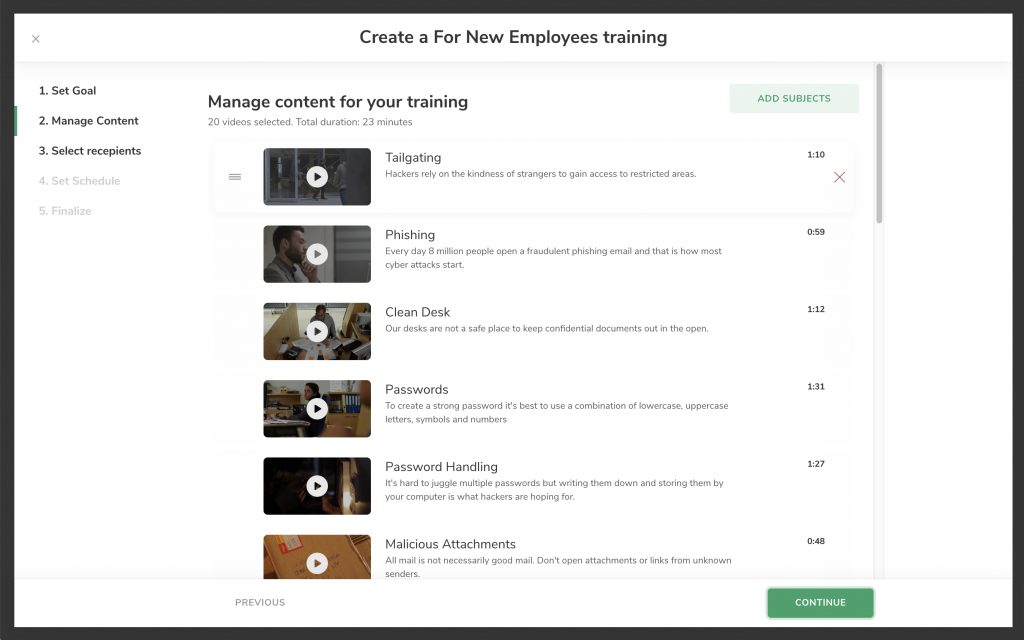
Task: Click the Phishing video thumbnail
Action: [x=317, y=254]
